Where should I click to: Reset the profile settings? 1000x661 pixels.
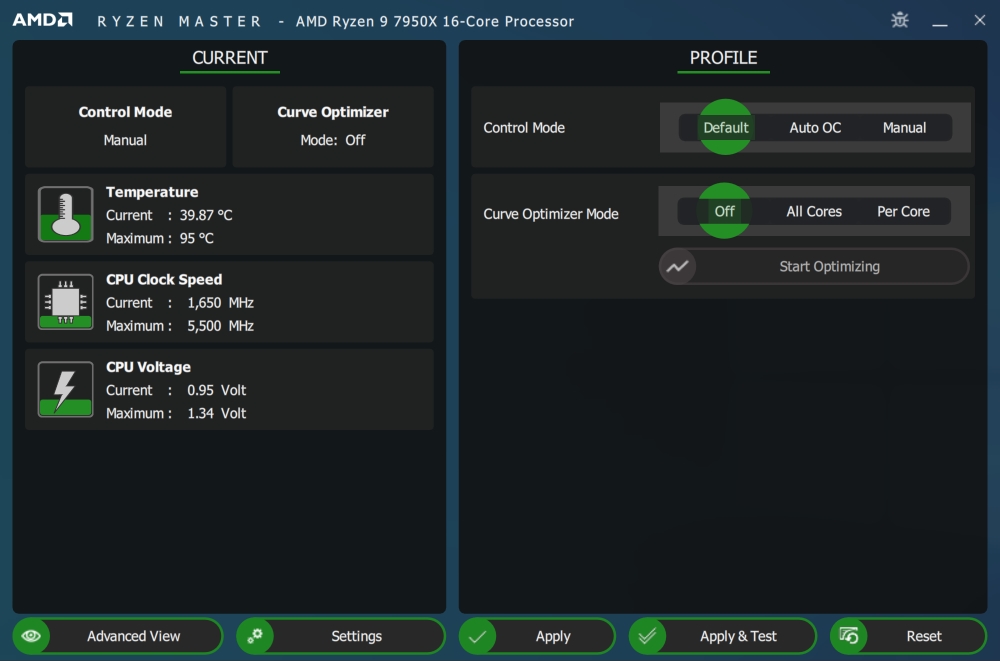pyautogui.click(x=909, y=636)
